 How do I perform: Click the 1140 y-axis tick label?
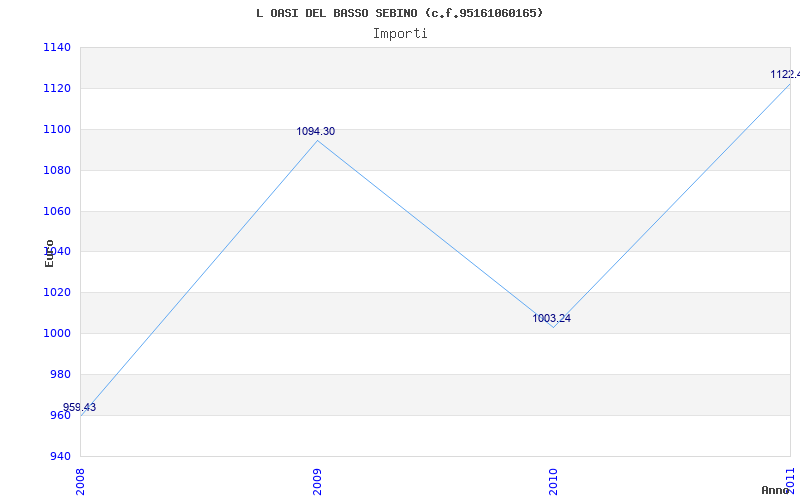(x=57, y=47)
